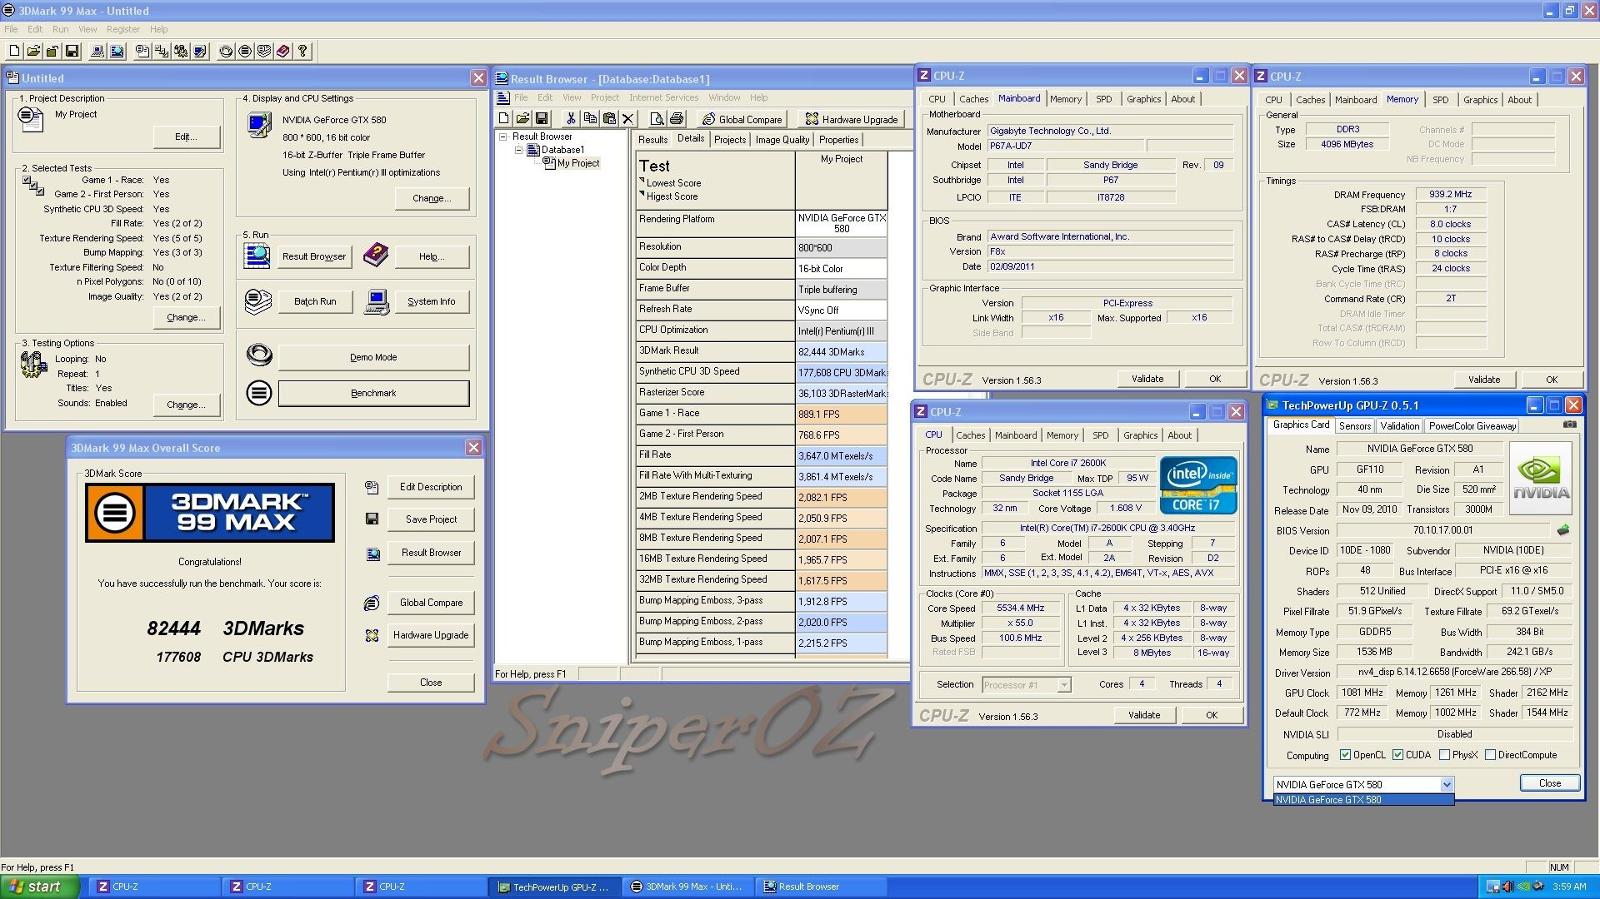Image resolution: width=1600 pixels, height=899 pixels.
Task: Click Change... button under Selected Tests
Action: [186, 317]
